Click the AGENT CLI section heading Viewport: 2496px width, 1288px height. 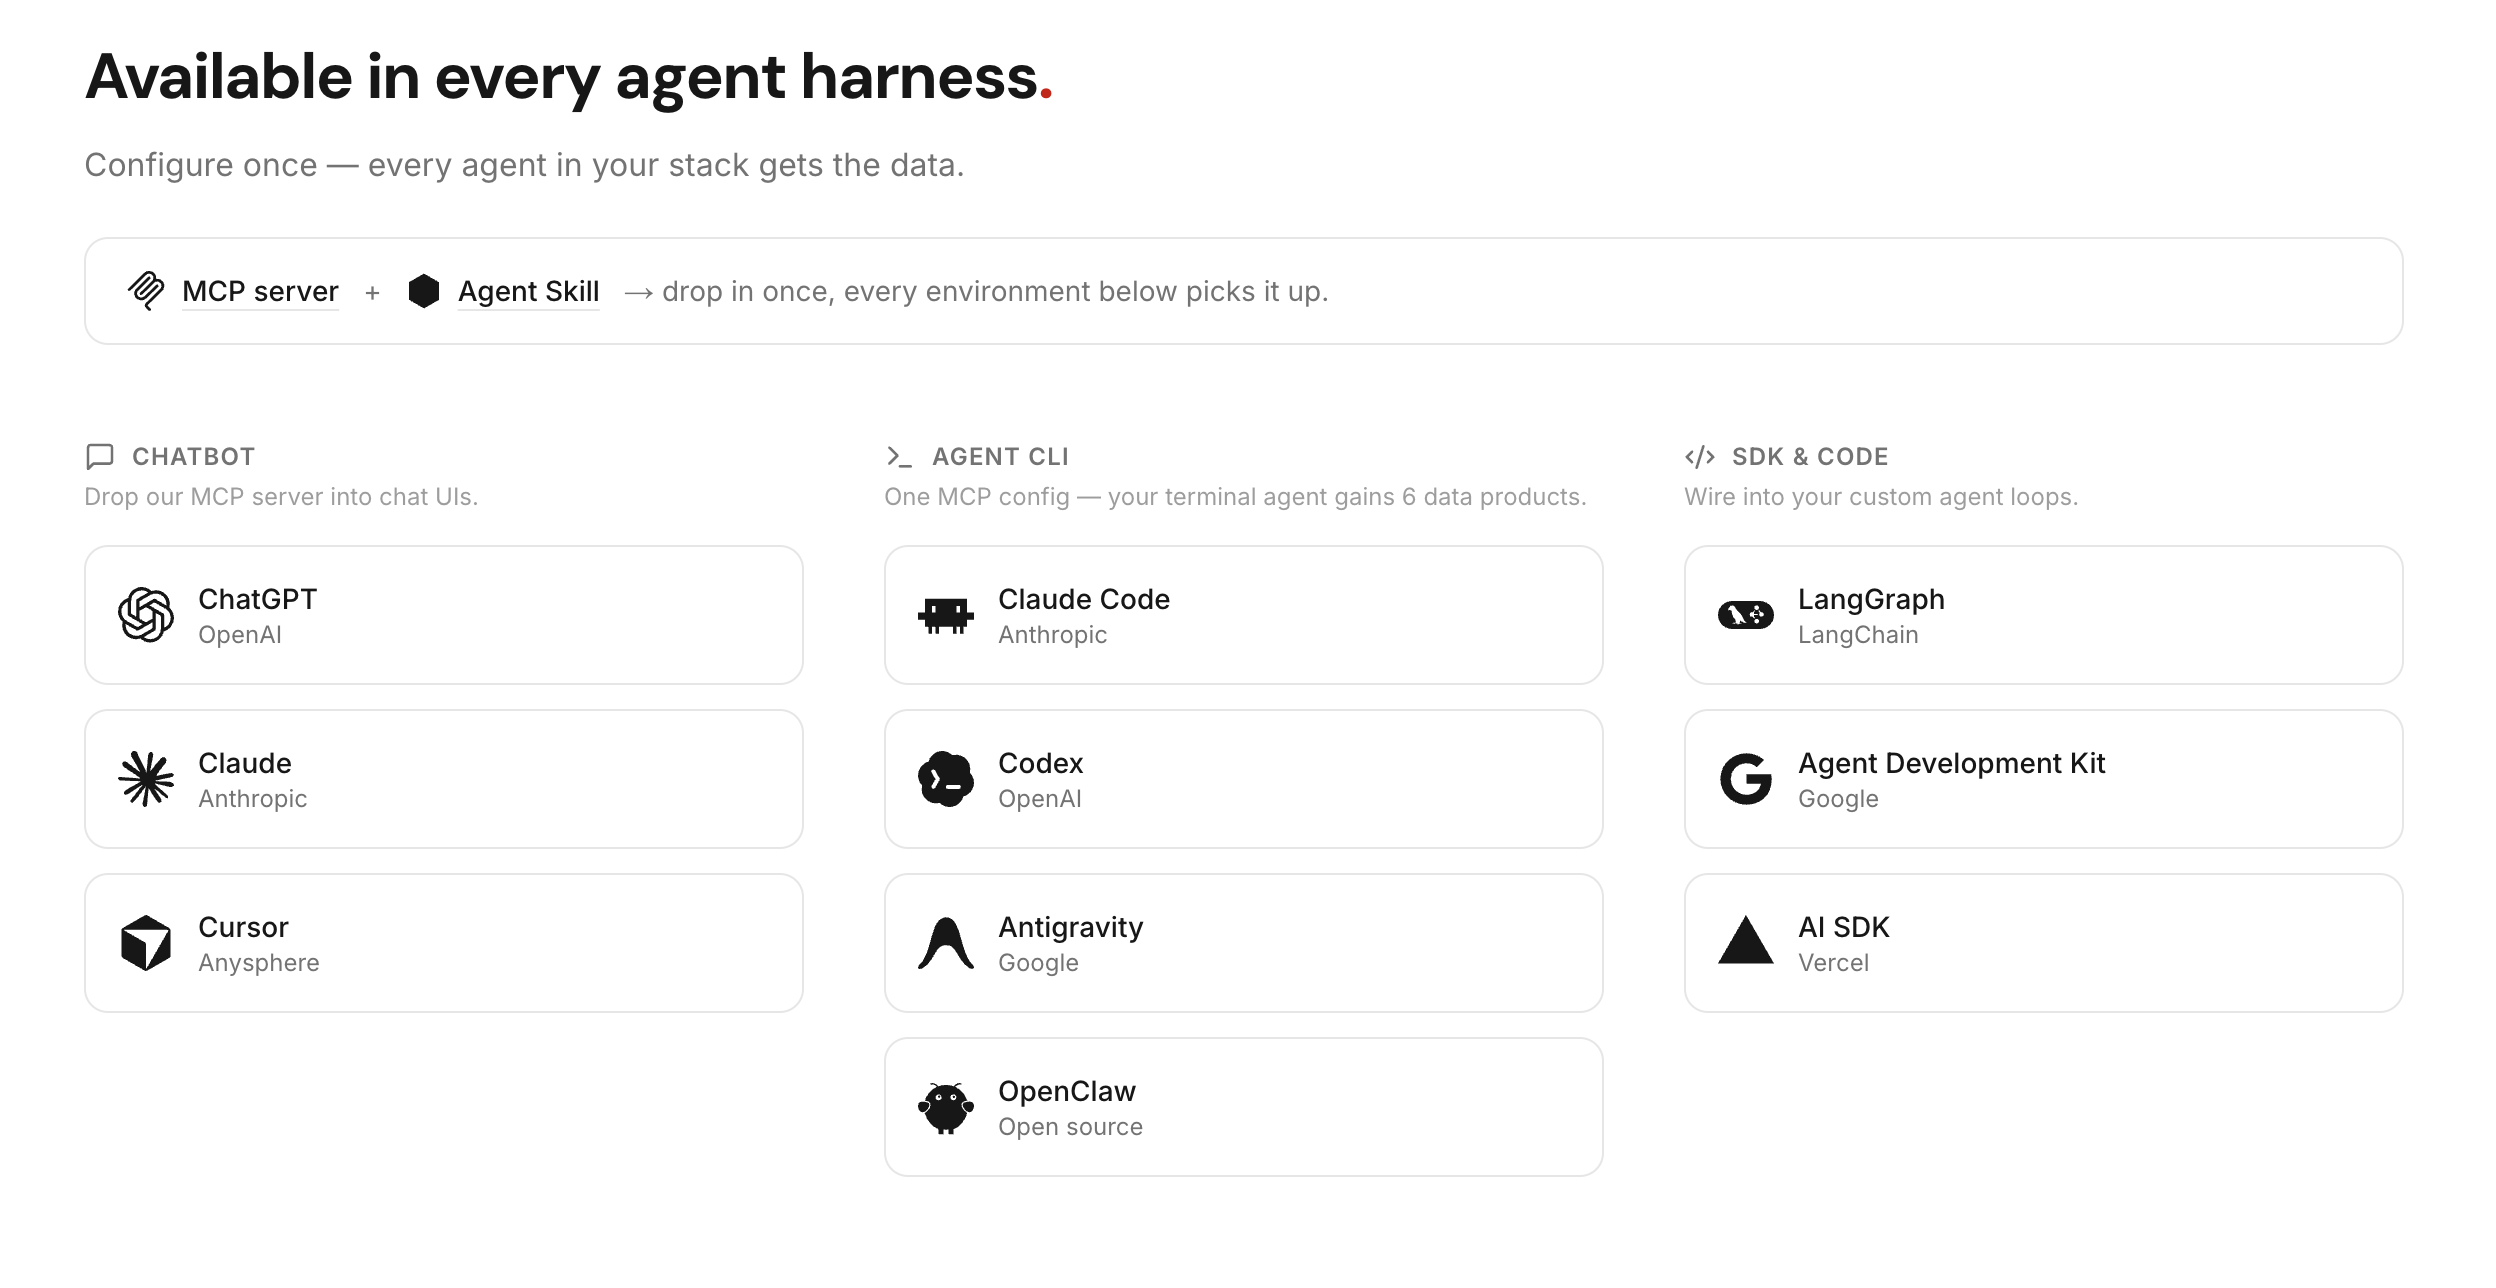click(x=1001, y=457)
